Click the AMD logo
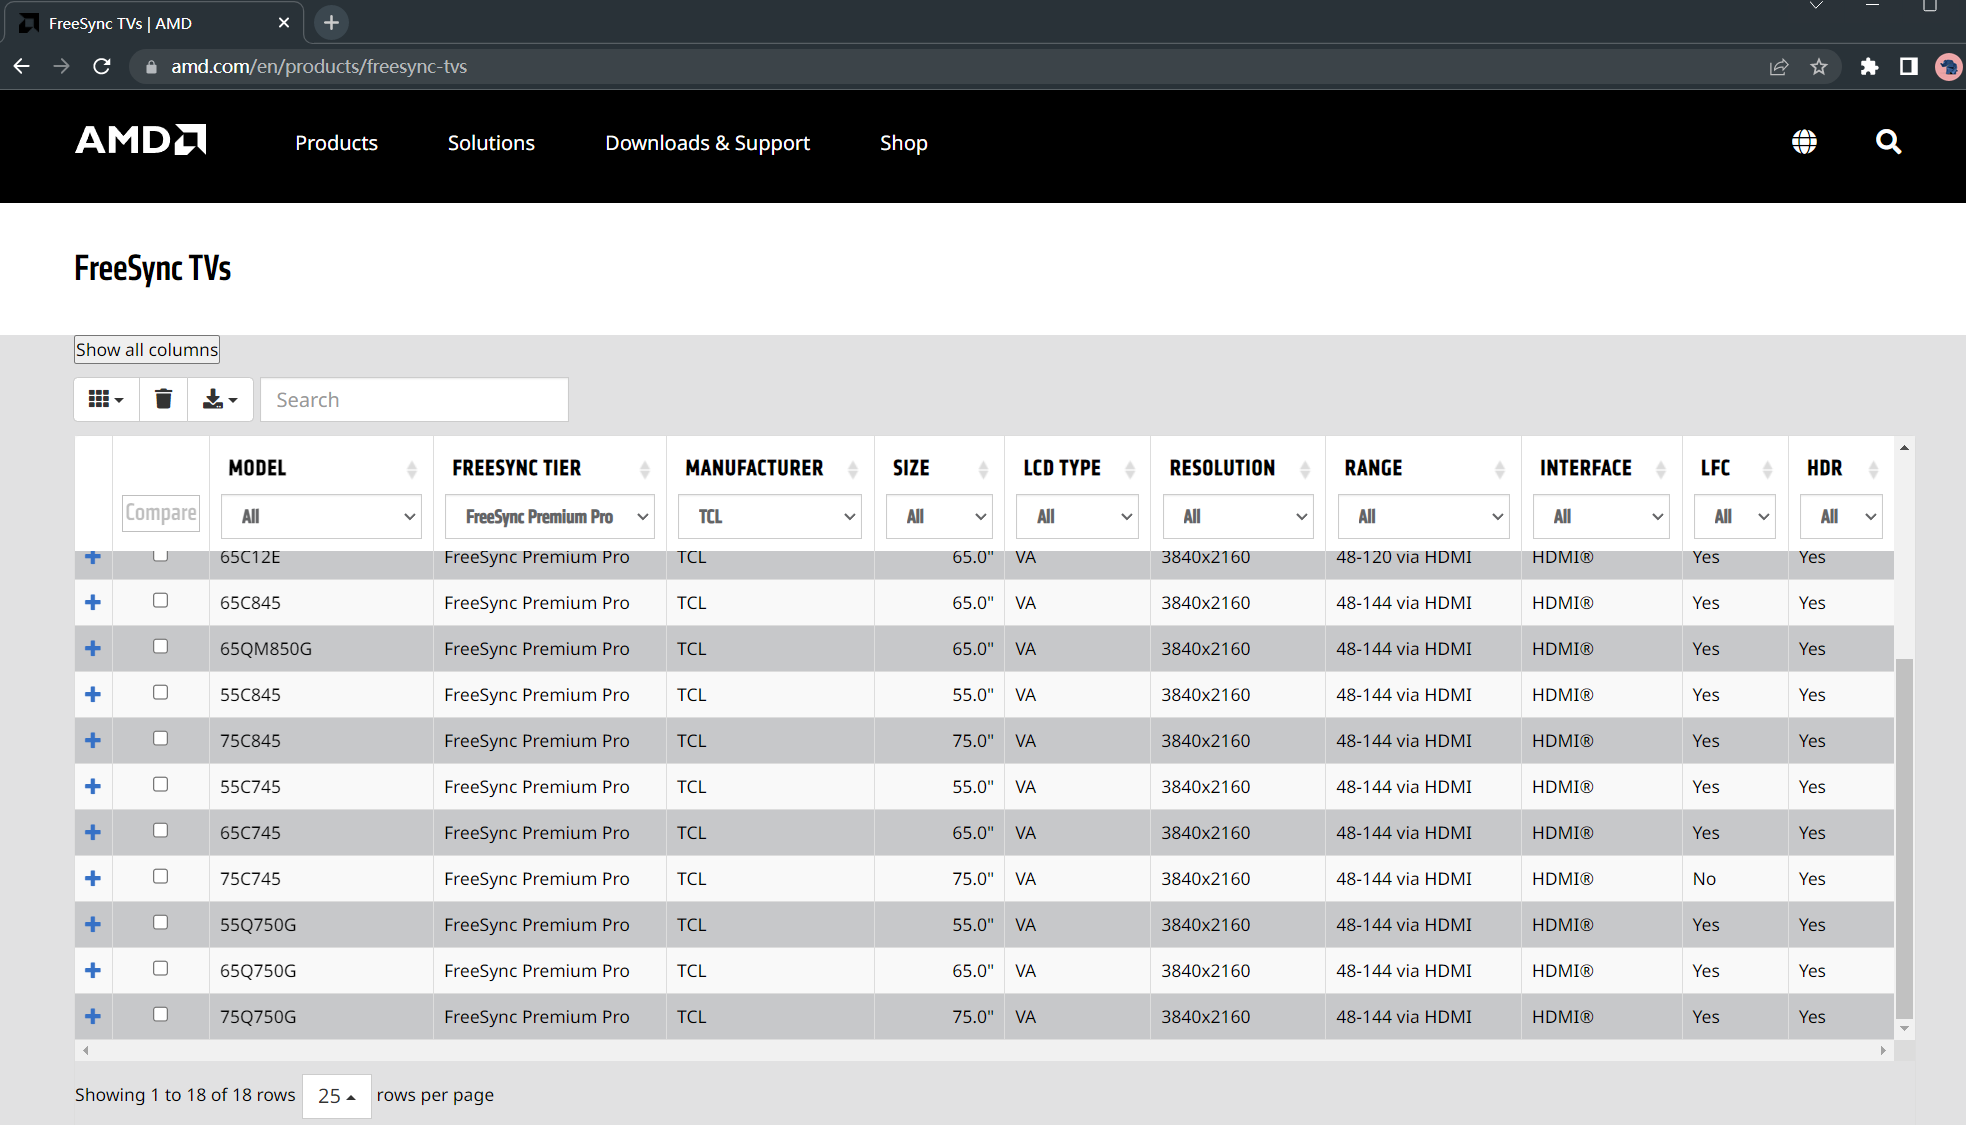 141,140
